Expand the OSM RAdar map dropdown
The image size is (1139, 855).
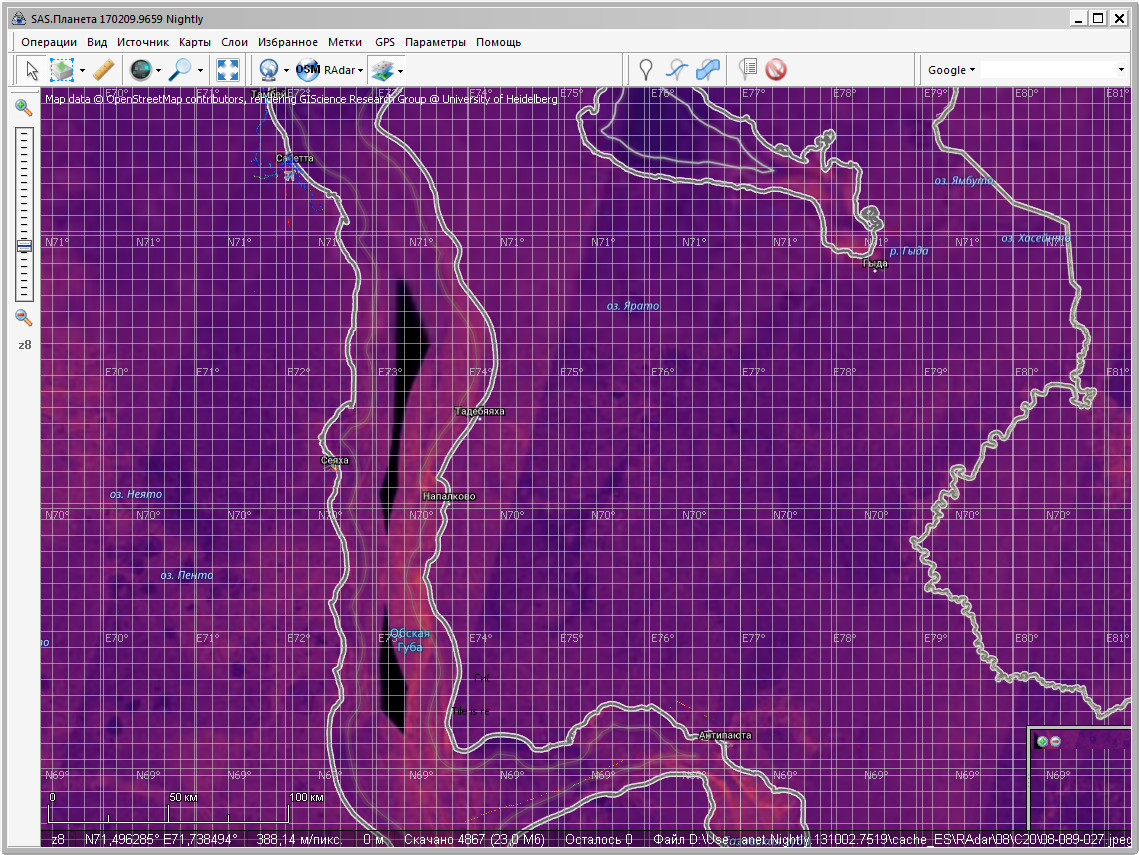[x=361, y=71]
